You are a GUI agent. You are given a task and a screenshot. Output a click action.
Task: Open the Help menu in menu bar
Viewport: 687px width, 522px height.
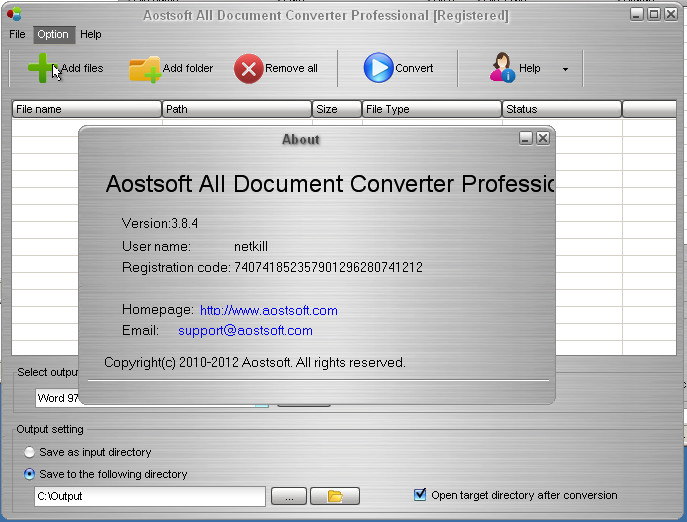(91, 34)
